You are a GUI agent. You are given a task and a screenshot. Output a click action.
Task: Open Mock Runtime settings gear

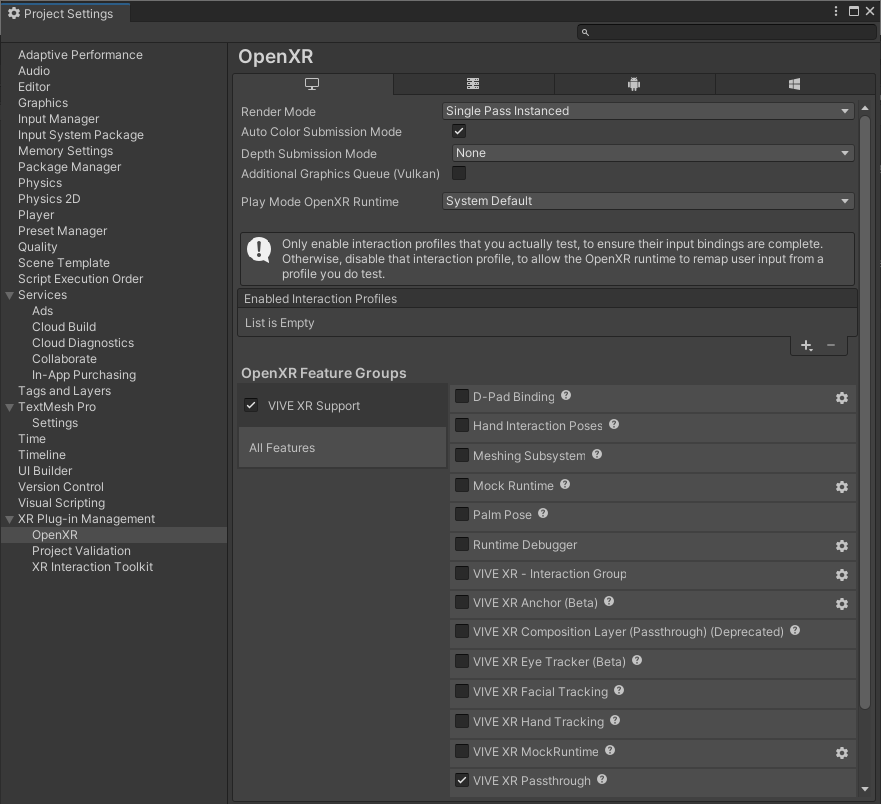[x=841, y=487]
